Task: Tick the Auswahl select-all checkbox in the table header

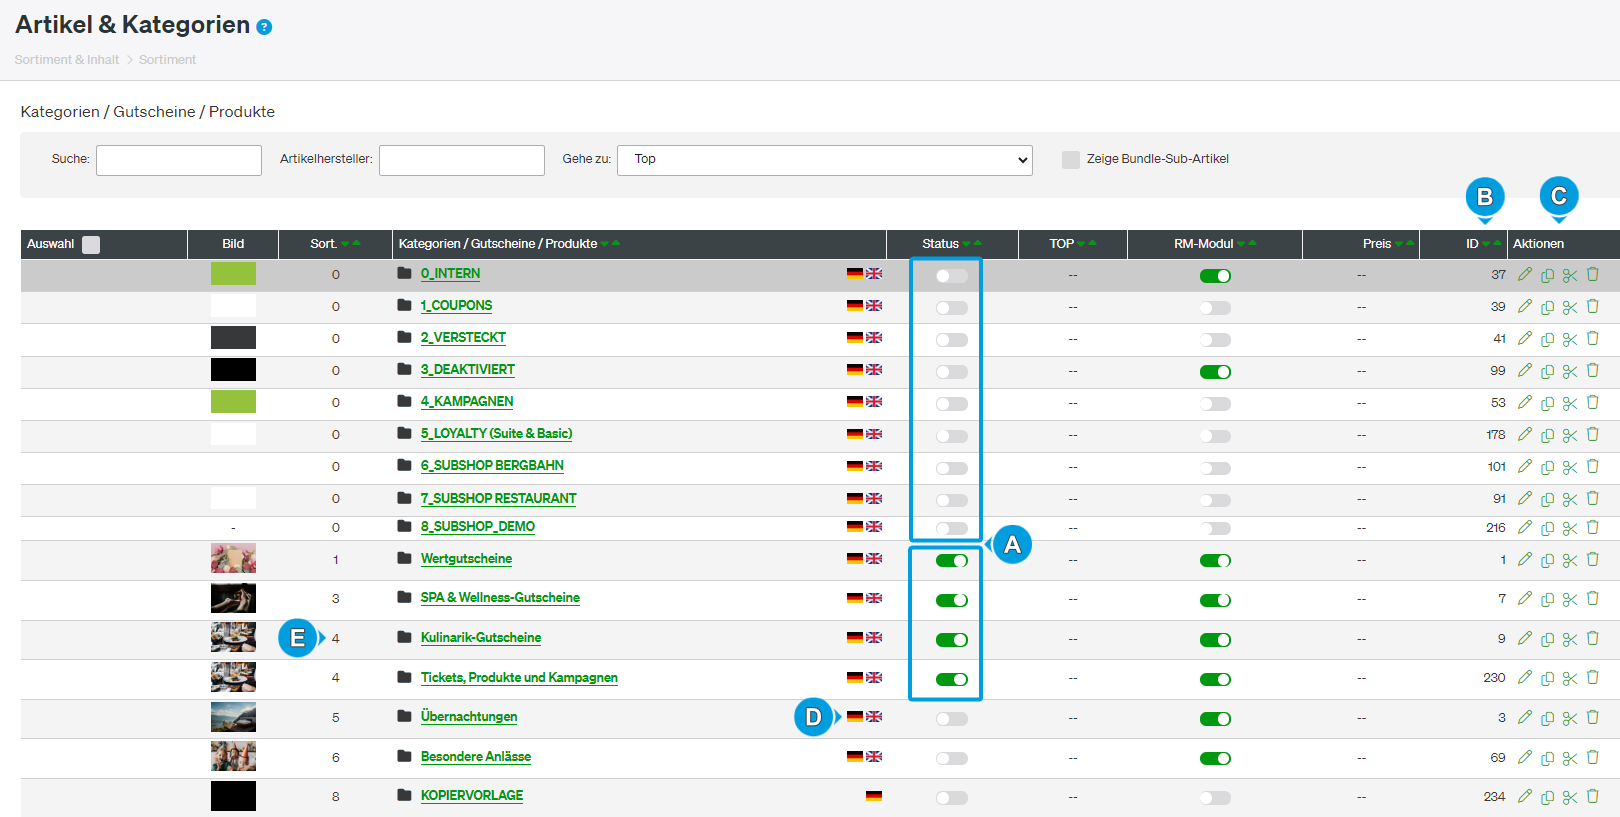Action: click(x=91, y=245)
